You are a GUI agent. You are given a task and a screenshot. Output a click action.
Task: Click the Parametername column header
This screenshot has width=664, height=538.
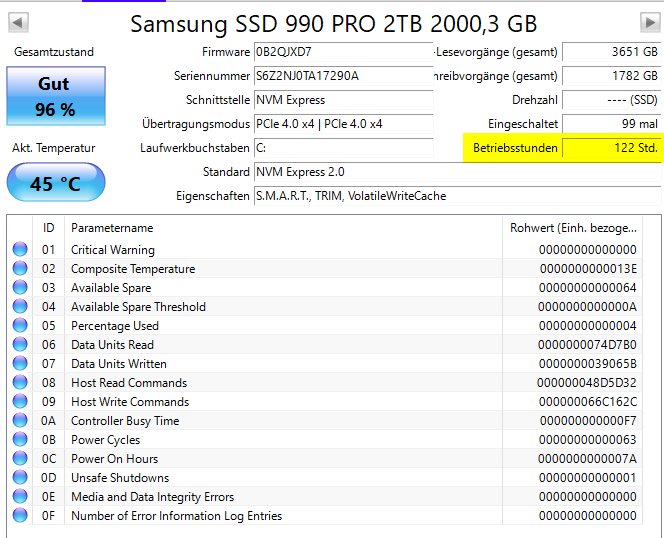click(283, 228)
